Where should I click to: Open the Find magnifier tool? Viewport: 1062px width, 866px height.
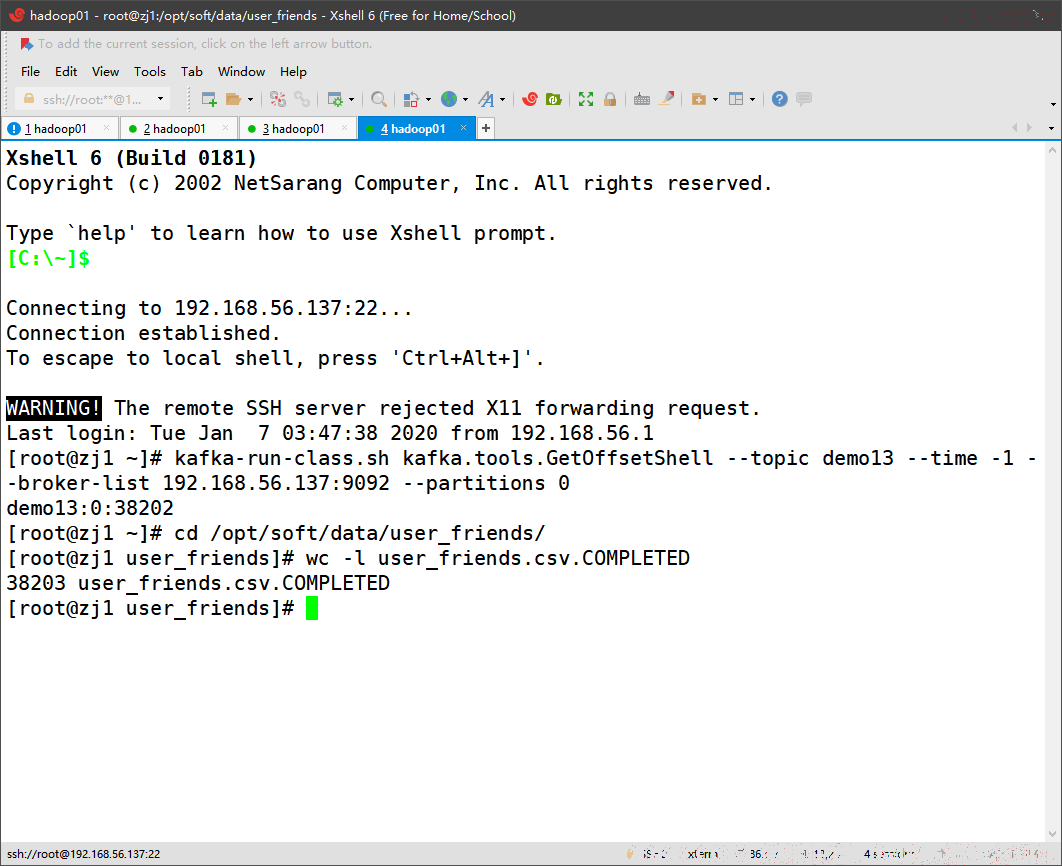coord(379,100)
